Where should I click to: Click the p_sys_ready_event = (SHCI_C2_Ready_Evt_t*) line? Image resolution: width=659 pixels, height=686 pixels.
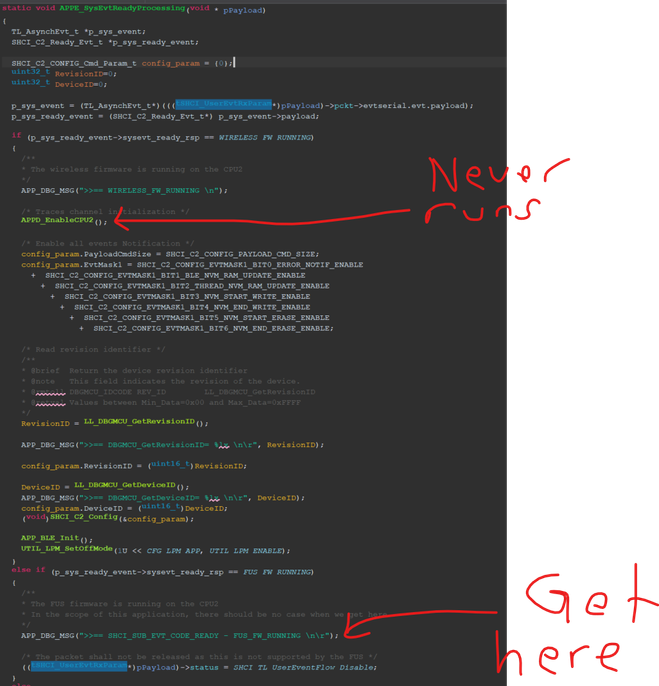[165, 116]
